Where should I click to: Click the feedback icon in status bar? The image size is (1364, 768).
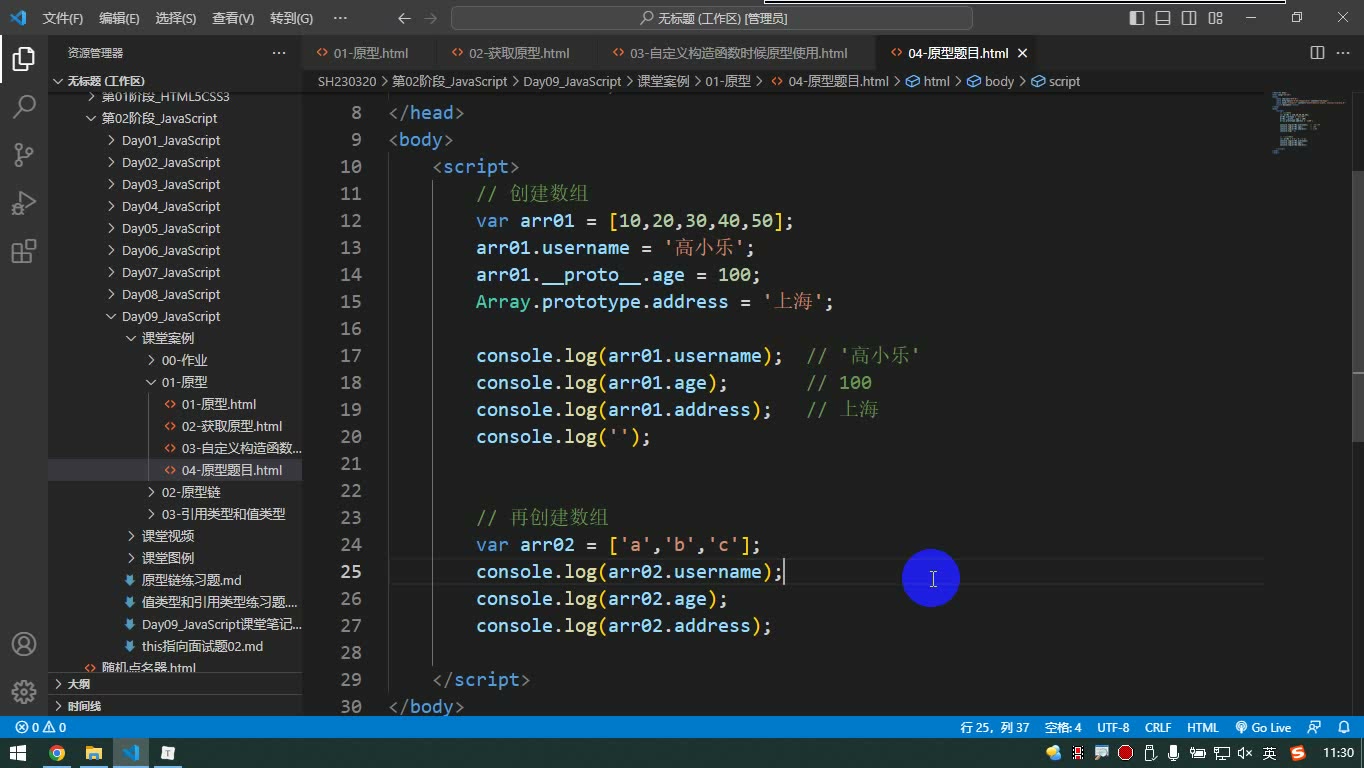click(x=1315, y=728)
